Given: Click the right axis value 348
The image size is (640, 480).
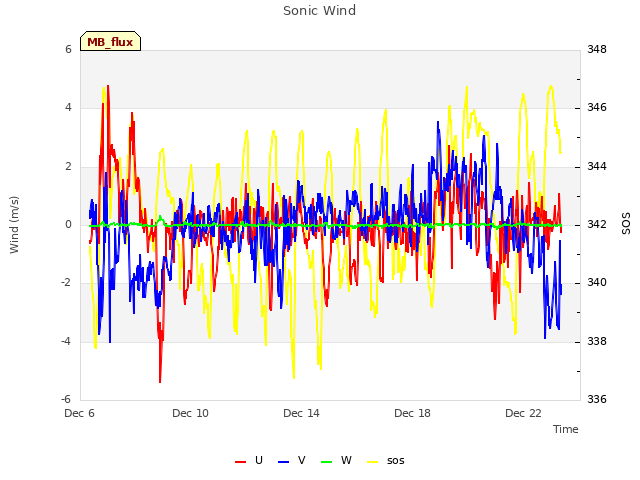Looking at the screenshot, I should click(597, 49).
